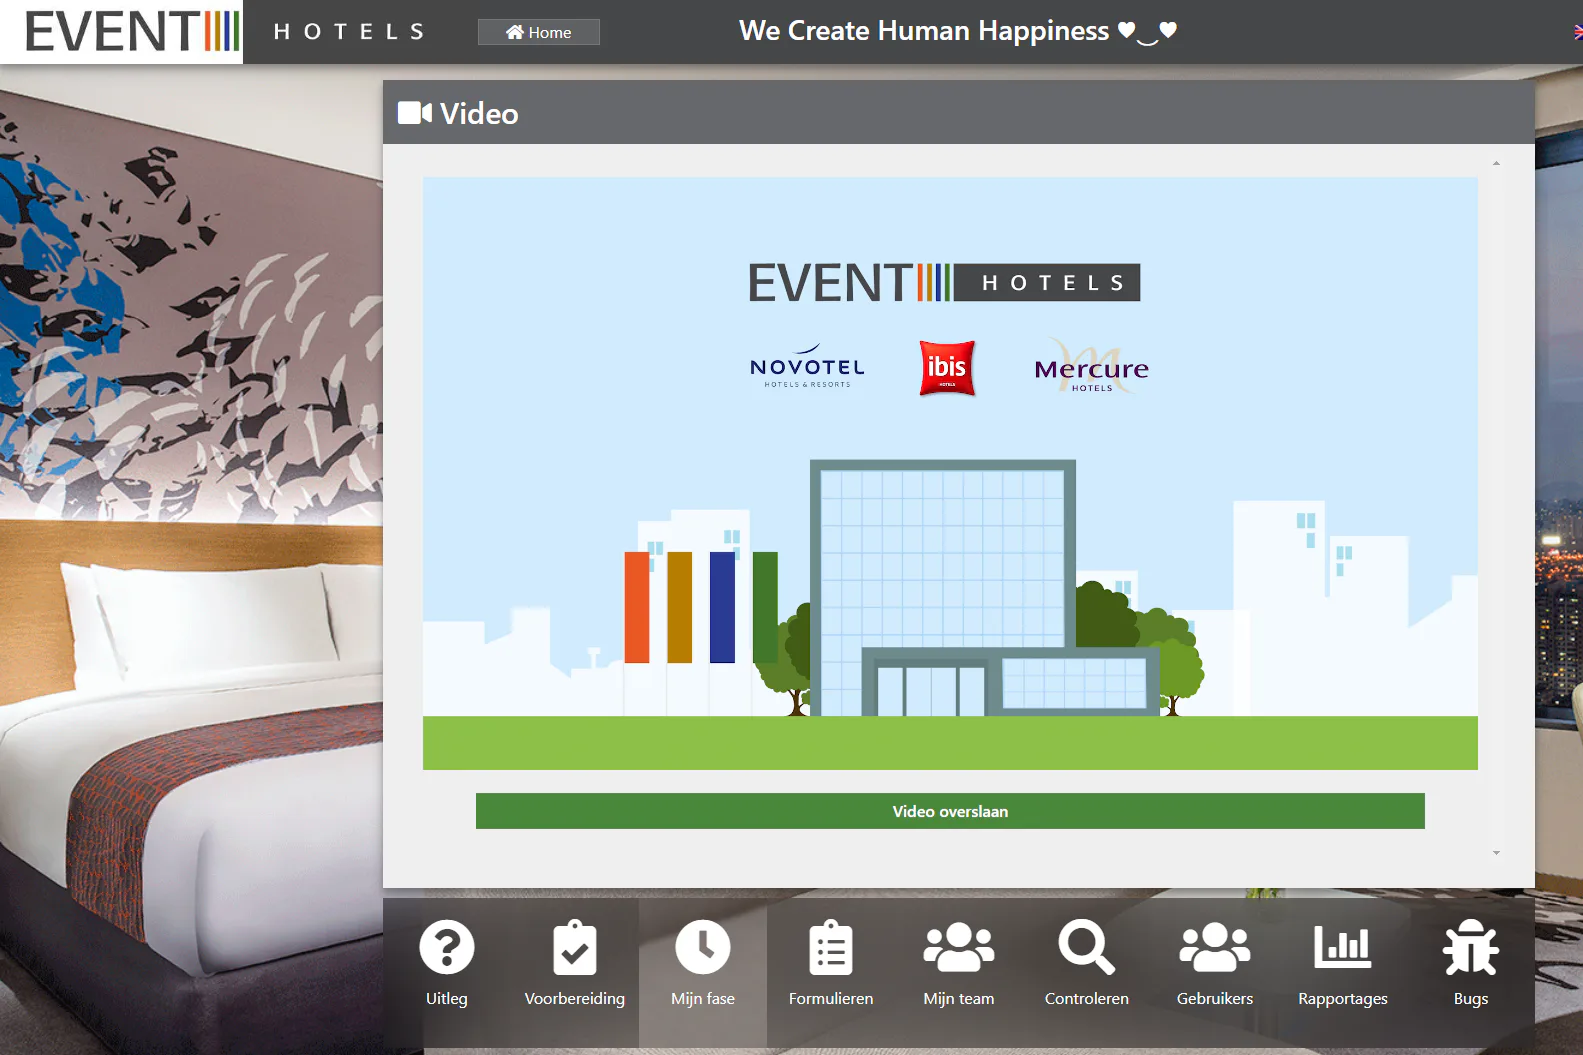
Task: Open the Mijn team group icon
Action: point(958,947)
